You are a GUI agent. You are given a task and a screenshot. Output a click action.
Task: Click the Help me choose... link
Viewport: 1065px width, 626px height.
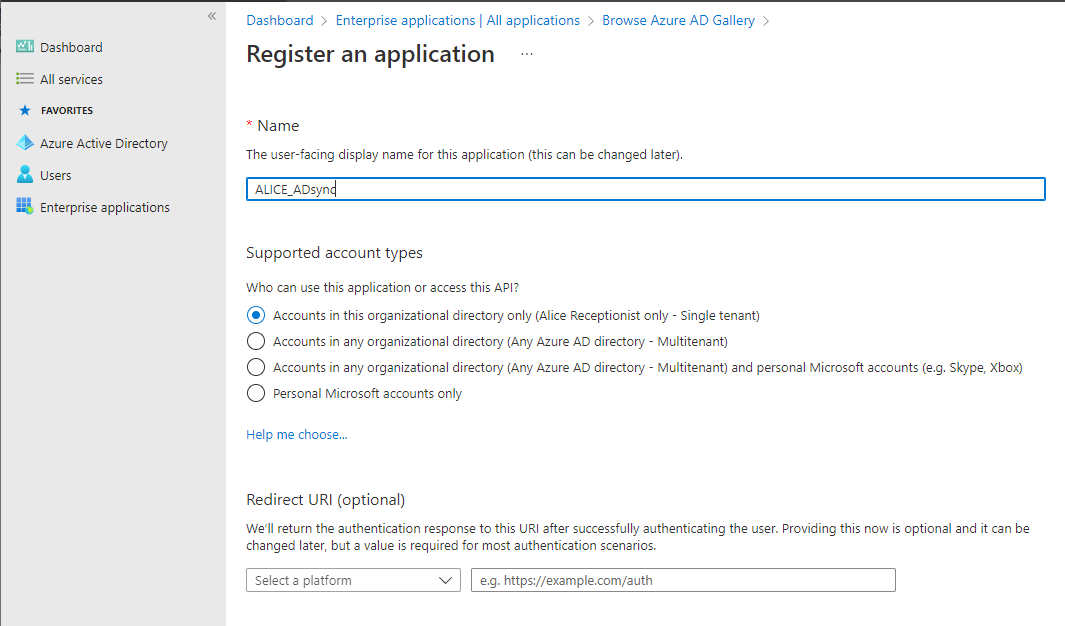[x=297, y=435]
